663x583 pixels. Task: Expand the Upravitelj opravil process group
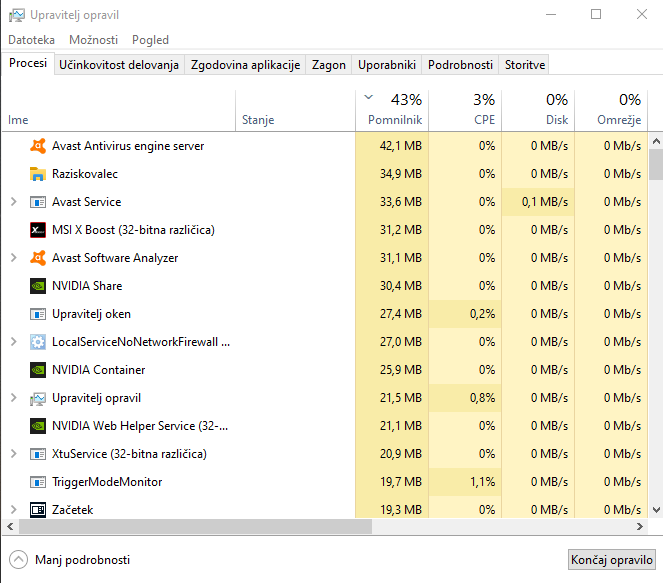click(x=13, y=398)
